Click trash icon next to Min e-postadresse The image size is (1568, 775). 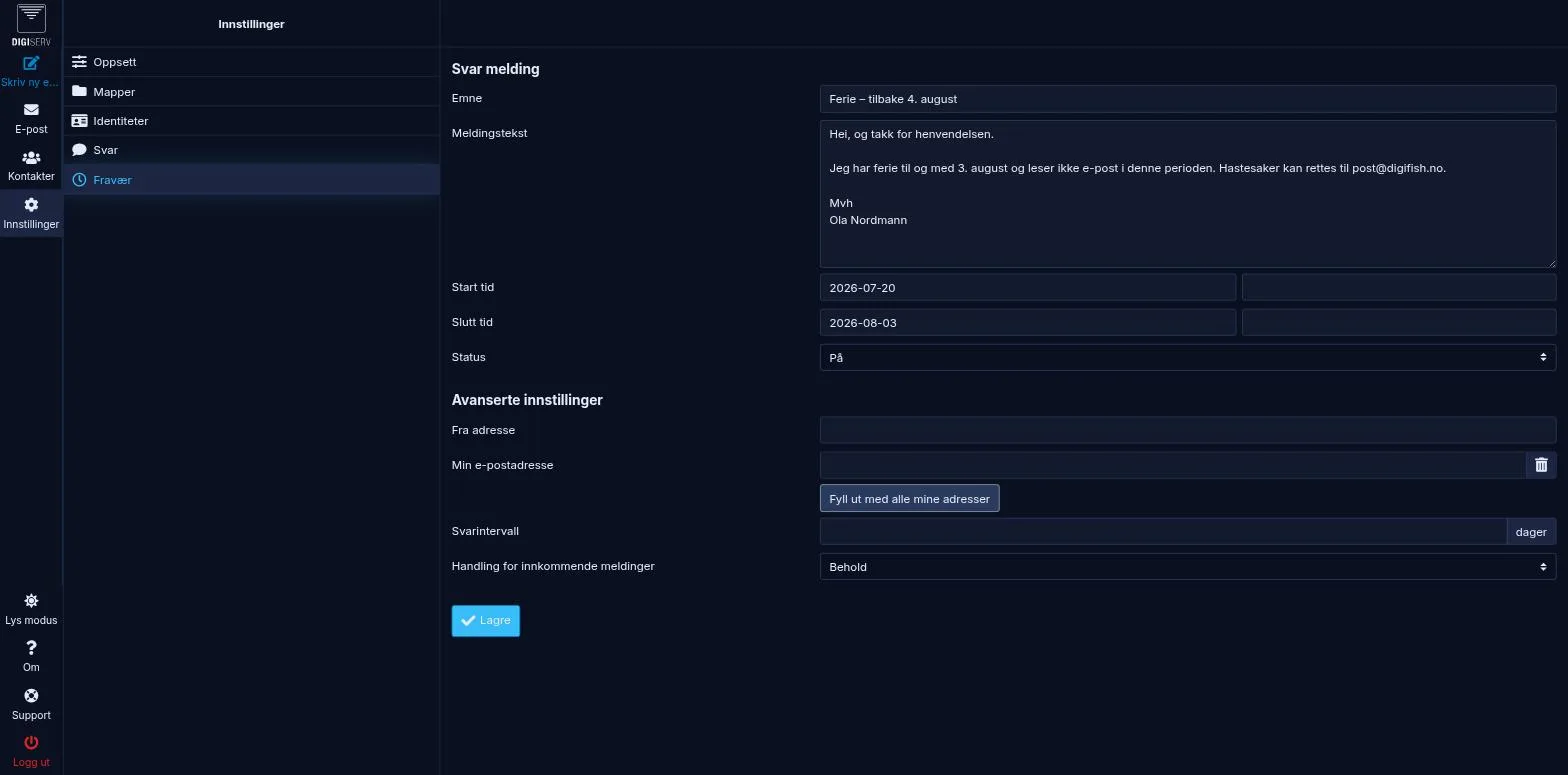1541,465
